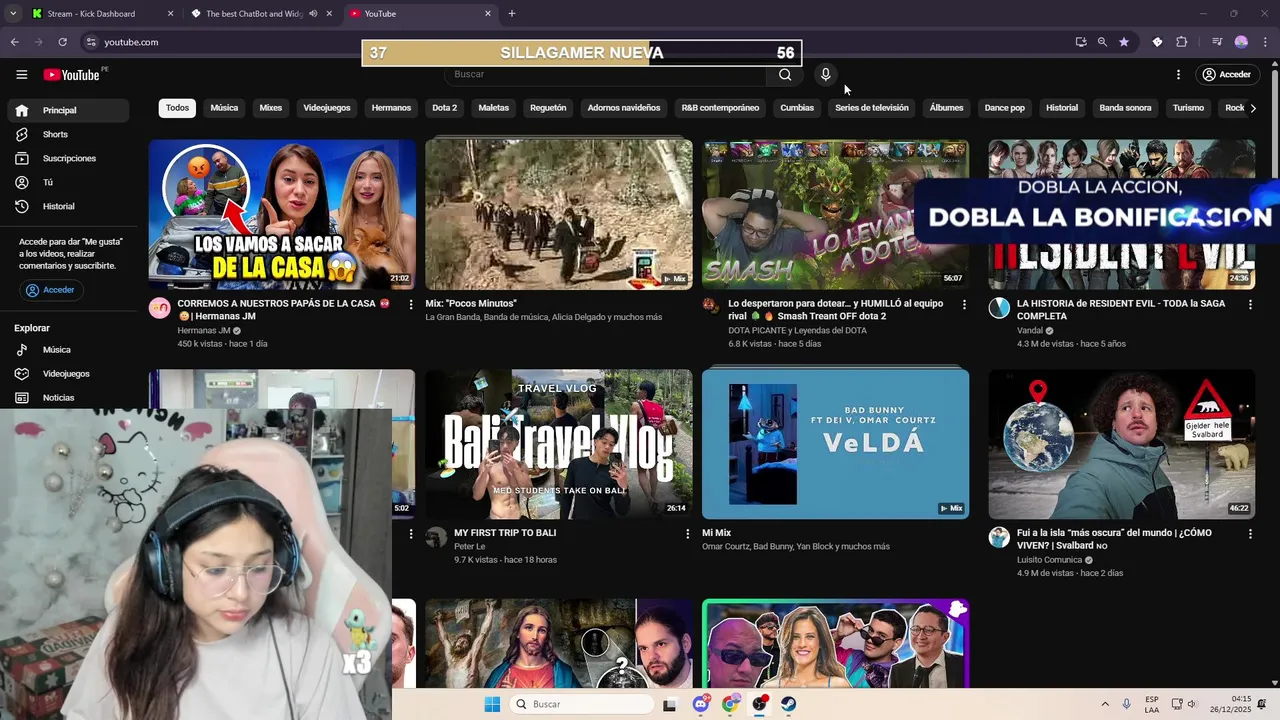The width and height of the screenshot is (1280, 720).
Task: Open Chrome media controls icon
Action: (x=1217, y=42)
